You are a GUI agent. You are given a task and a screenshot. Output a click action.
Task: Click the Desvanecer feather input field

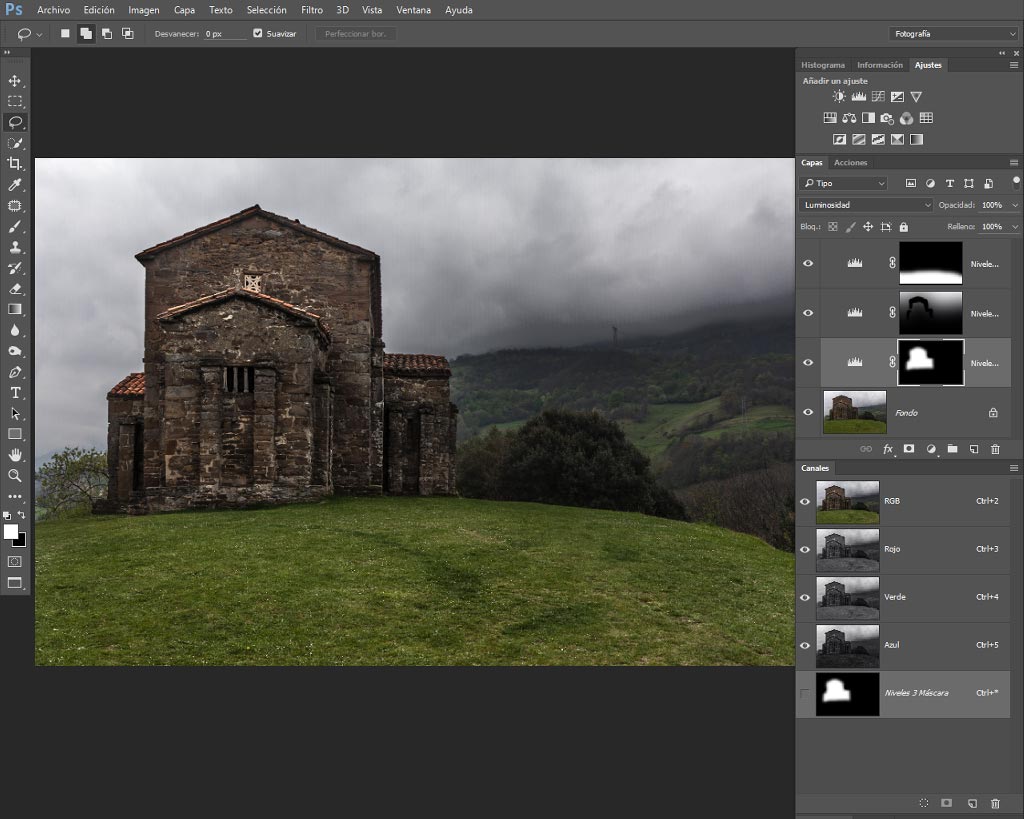225,34
